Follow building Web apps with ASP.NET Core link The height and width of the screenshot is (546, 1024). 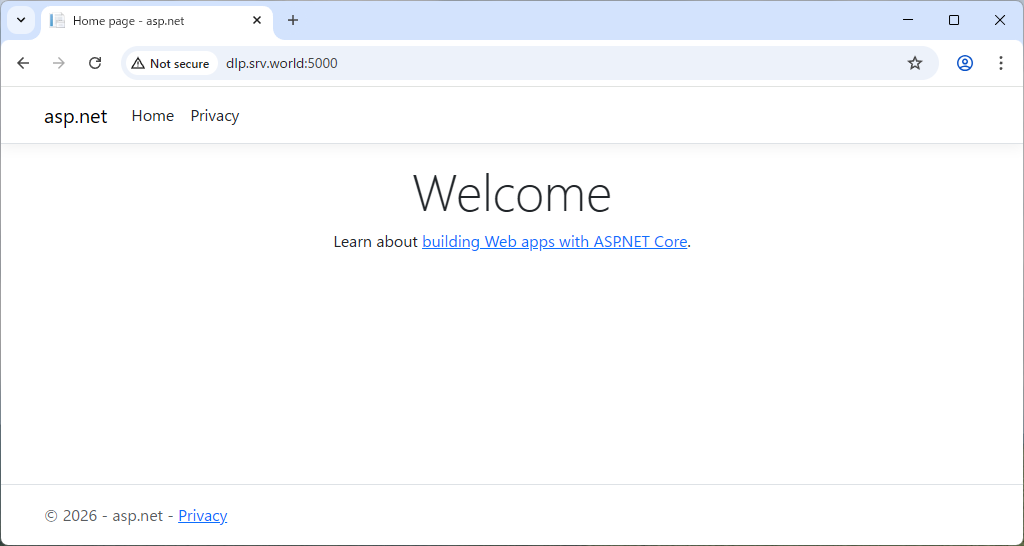(554, 242)
